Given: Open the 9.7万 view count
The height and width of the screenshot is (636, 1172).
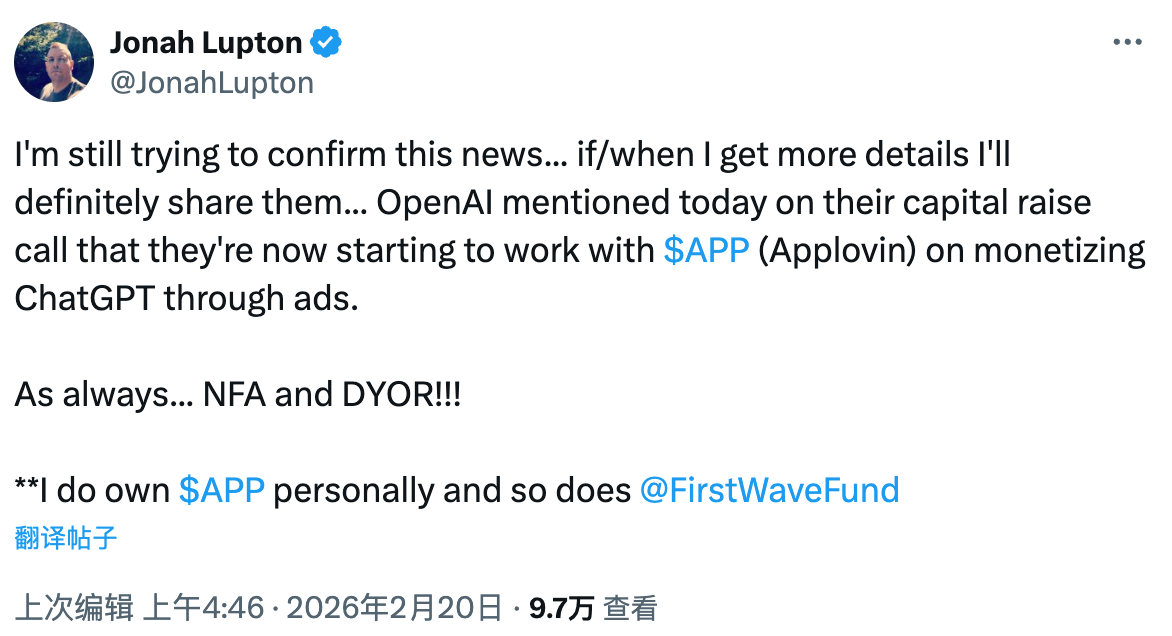Looking at the screenshot, I should coord(562,607).
